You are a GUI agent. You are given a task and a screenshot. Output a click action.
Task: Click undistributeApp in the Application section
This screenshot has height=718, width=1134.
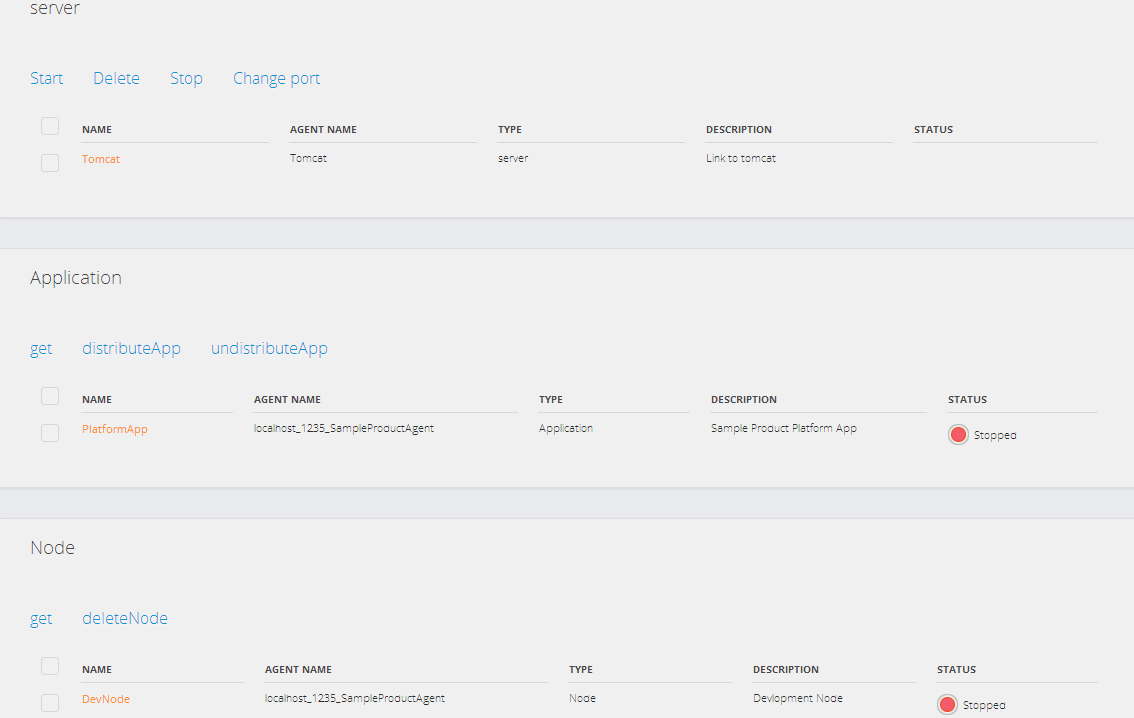(269, 348)
